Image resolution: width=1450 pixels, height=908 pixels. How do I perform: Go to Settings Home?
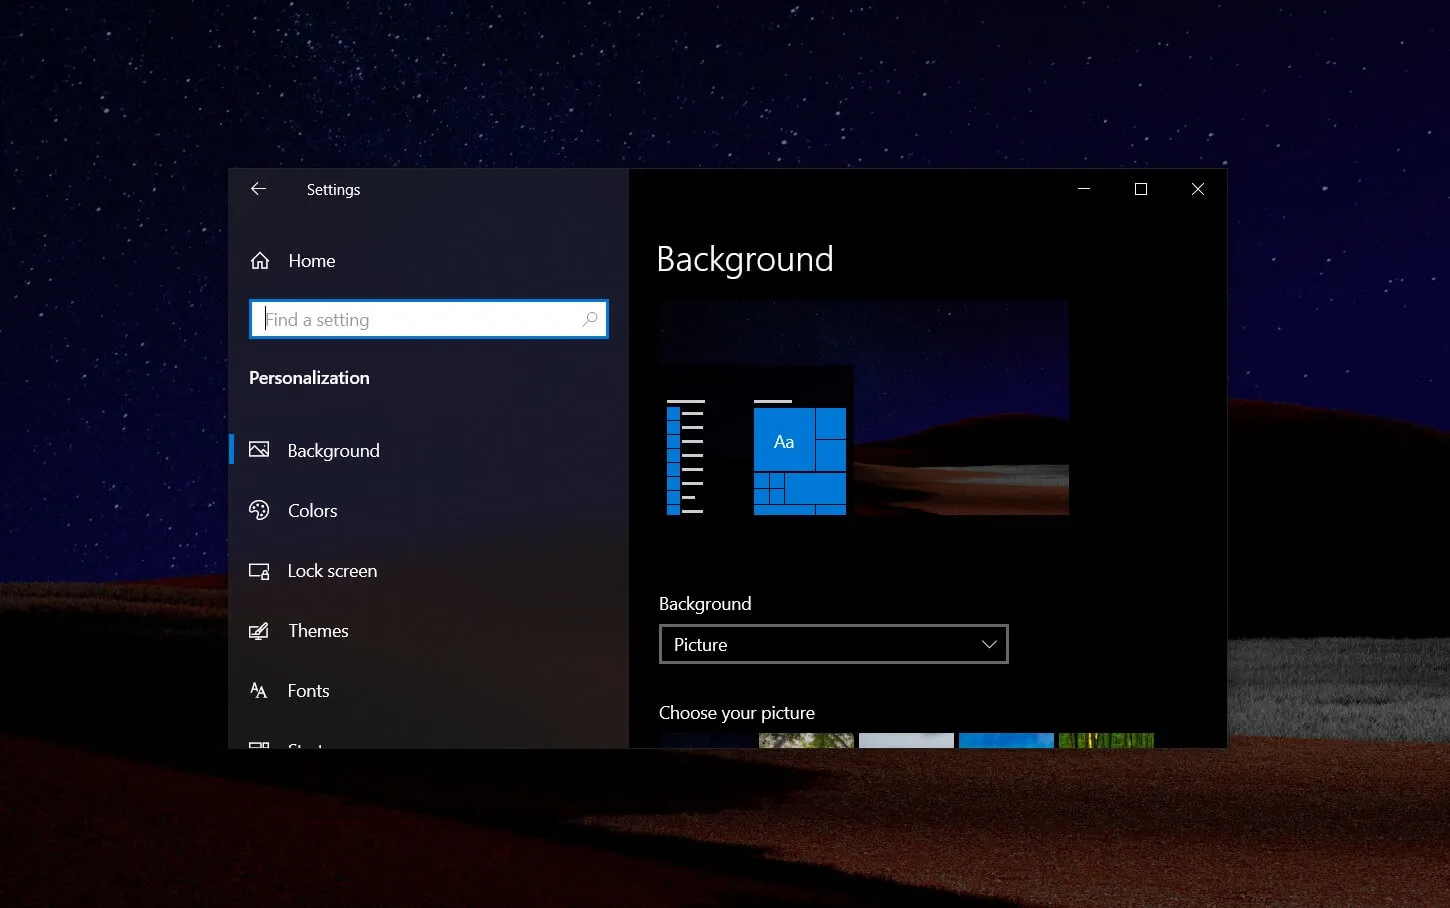[x=428, y=261]
